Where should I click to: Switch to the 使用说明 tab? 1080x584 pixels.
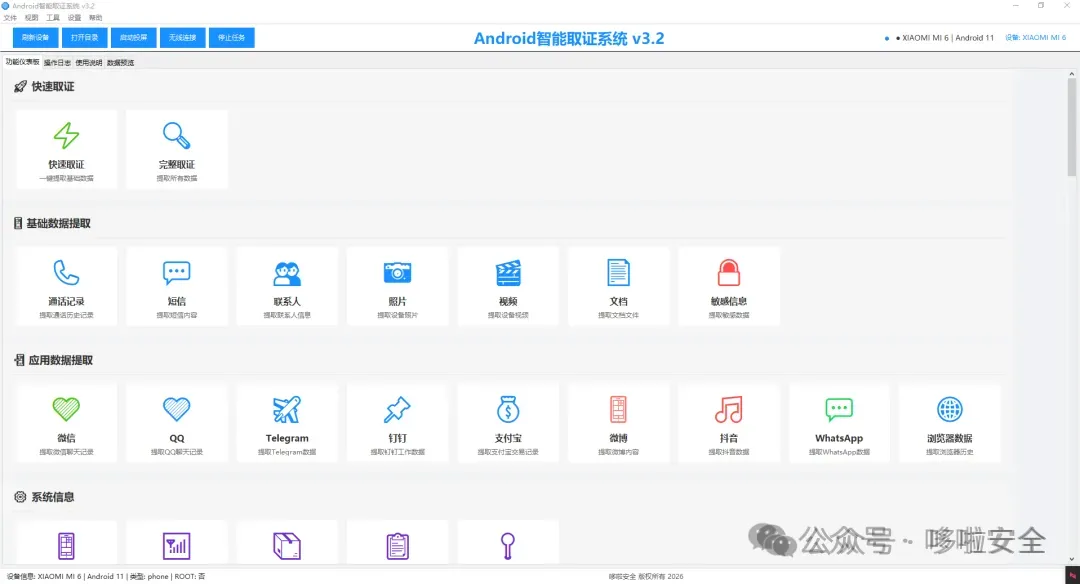pyautogui.click(x=89, y=63)
